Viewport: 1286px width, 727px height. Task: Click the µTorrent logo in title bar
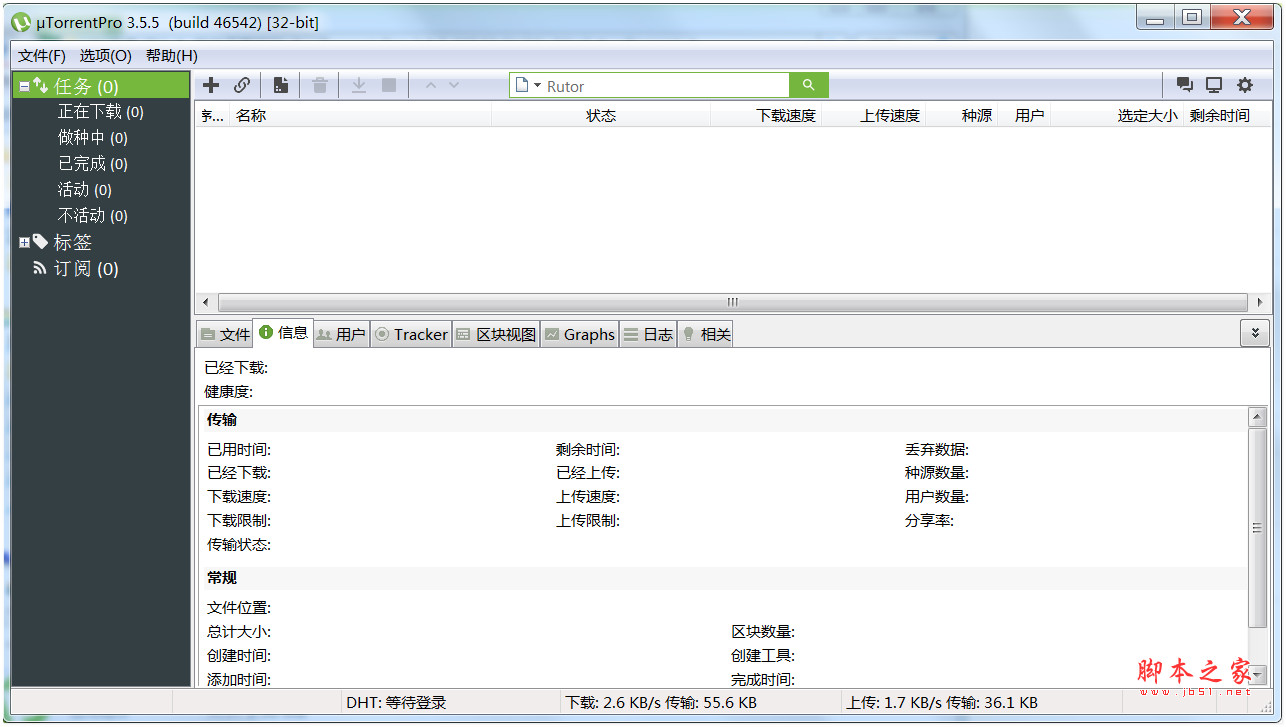20,21
